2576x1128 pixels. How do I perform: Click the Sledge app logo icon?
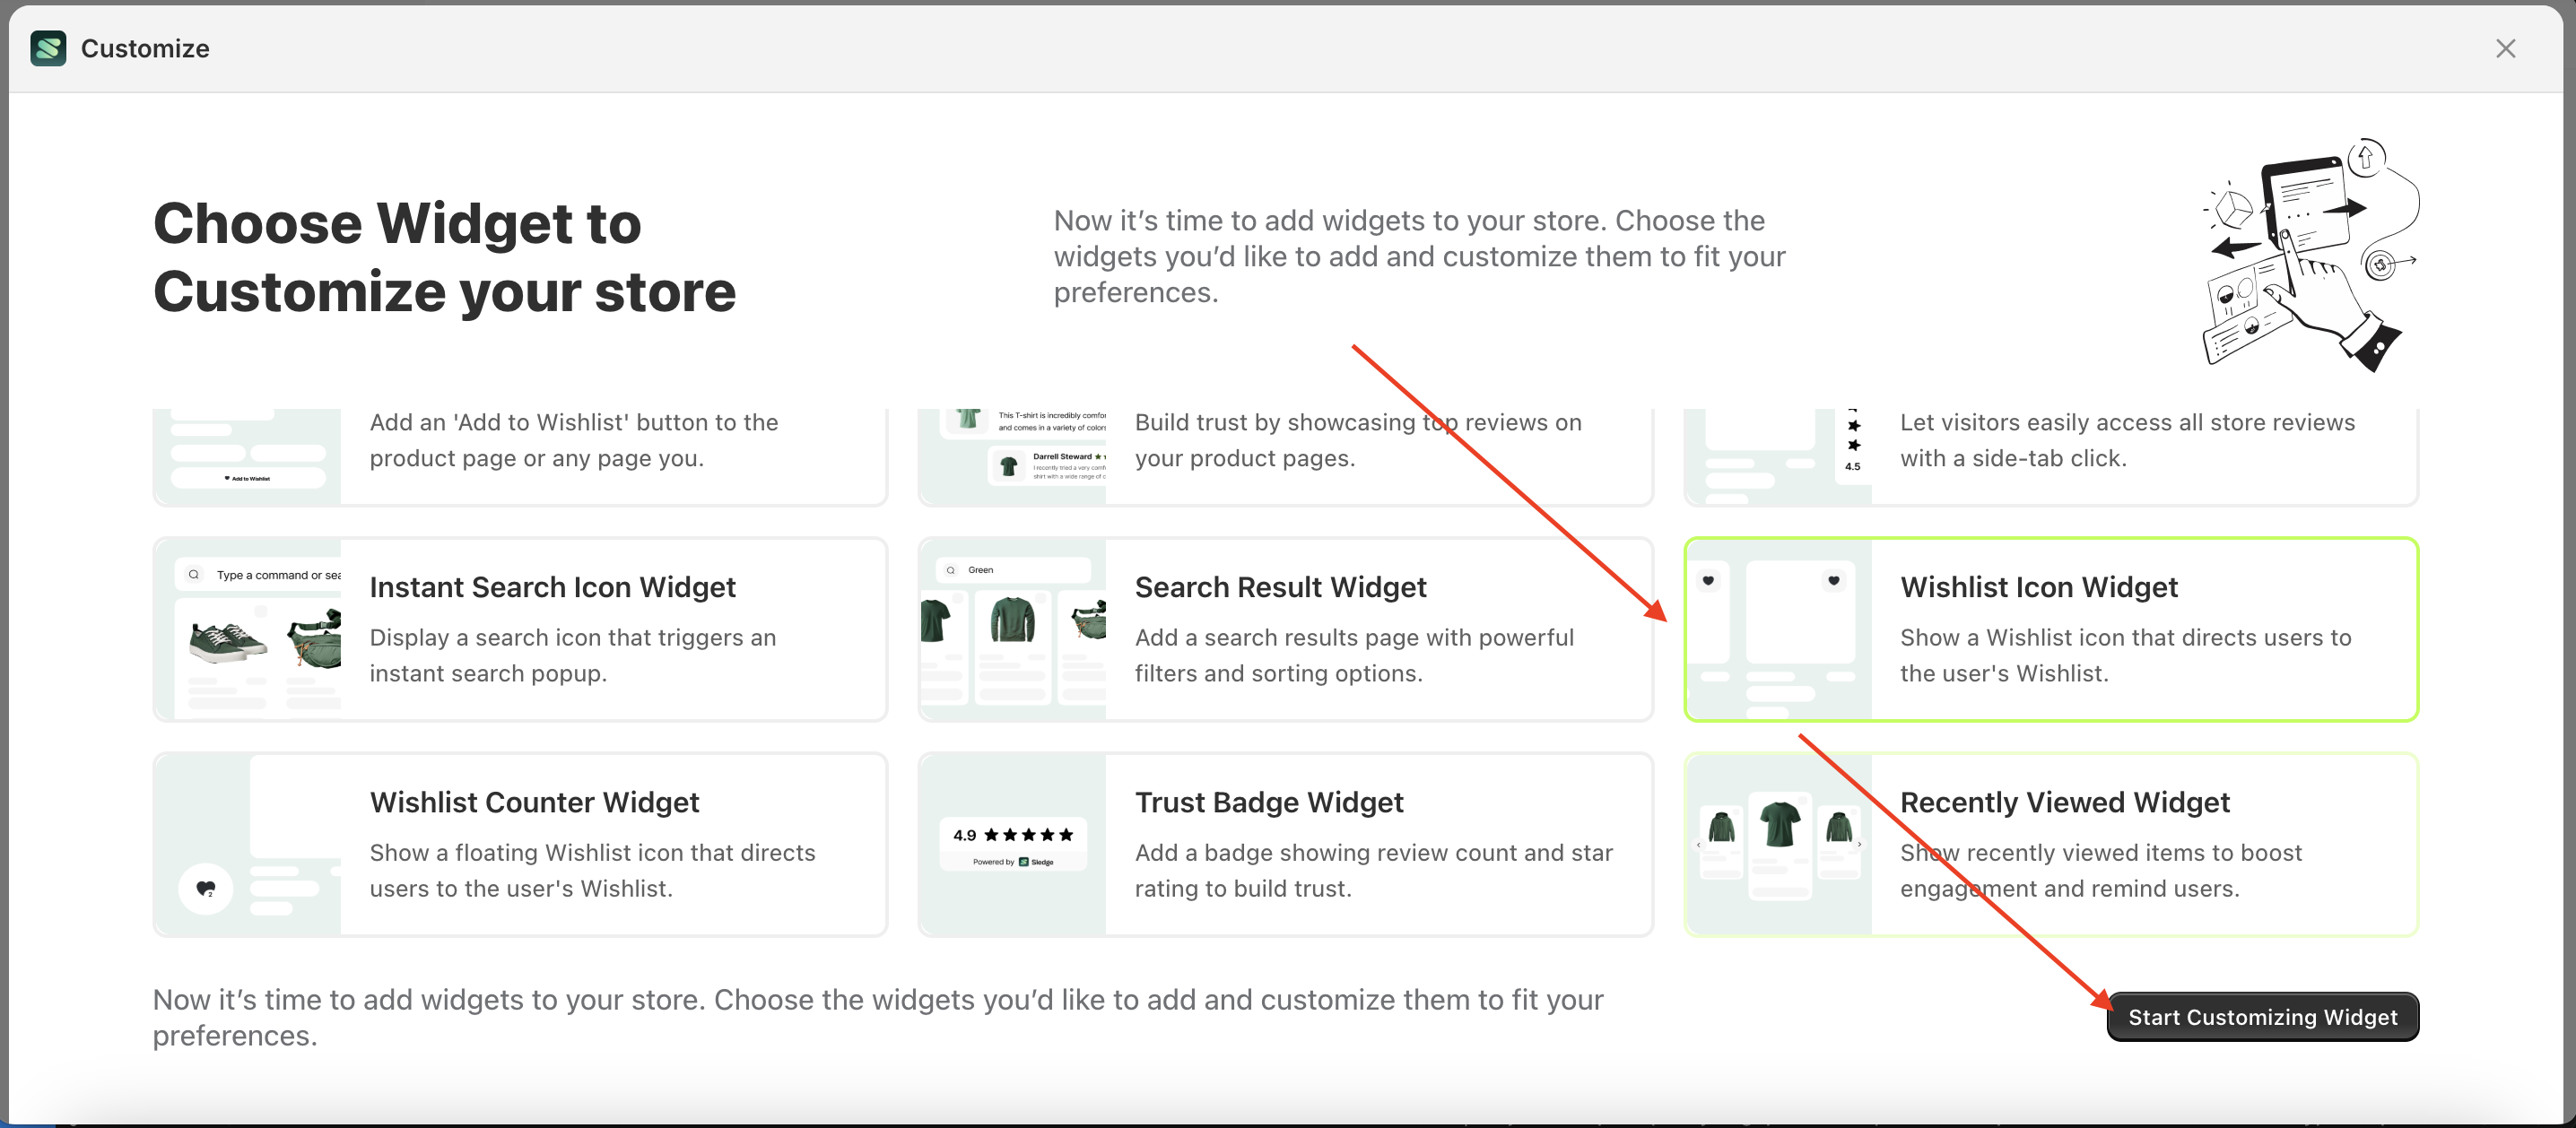click(x=48, y=48)
